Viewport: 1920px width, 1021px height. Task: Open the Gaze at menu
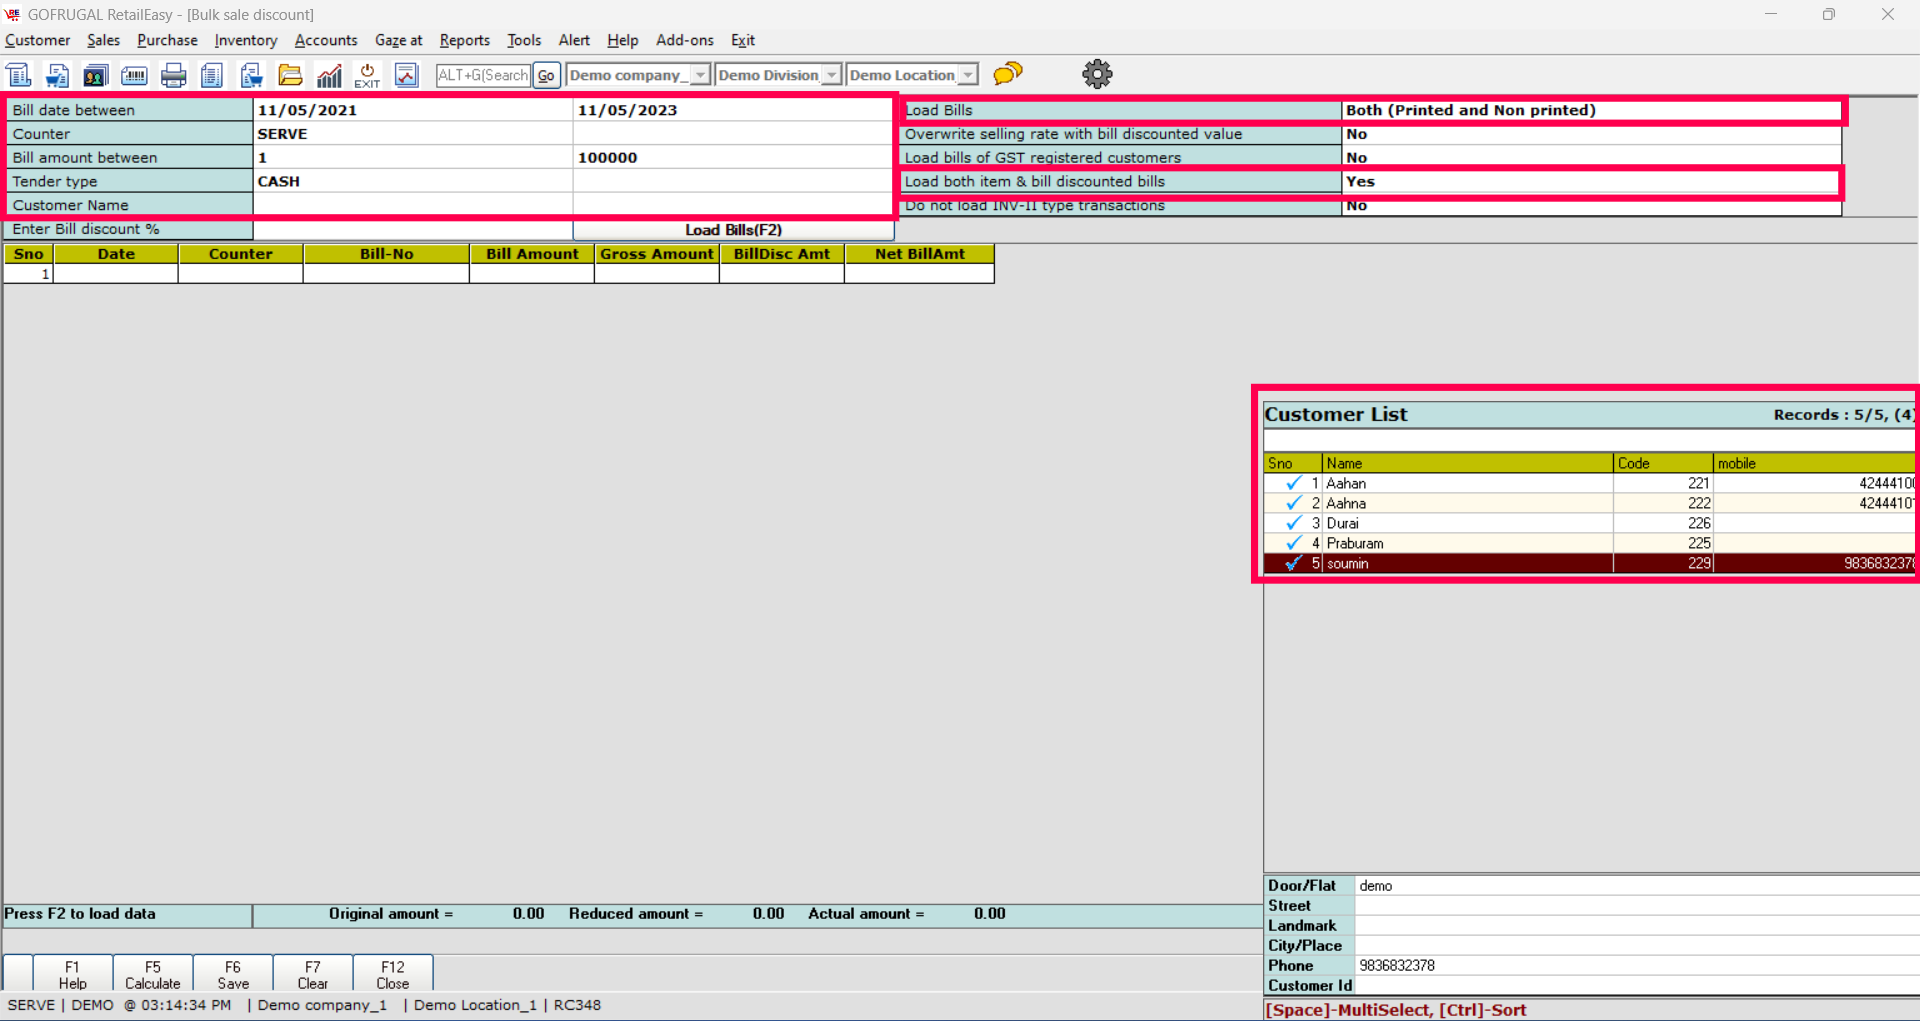398,40
